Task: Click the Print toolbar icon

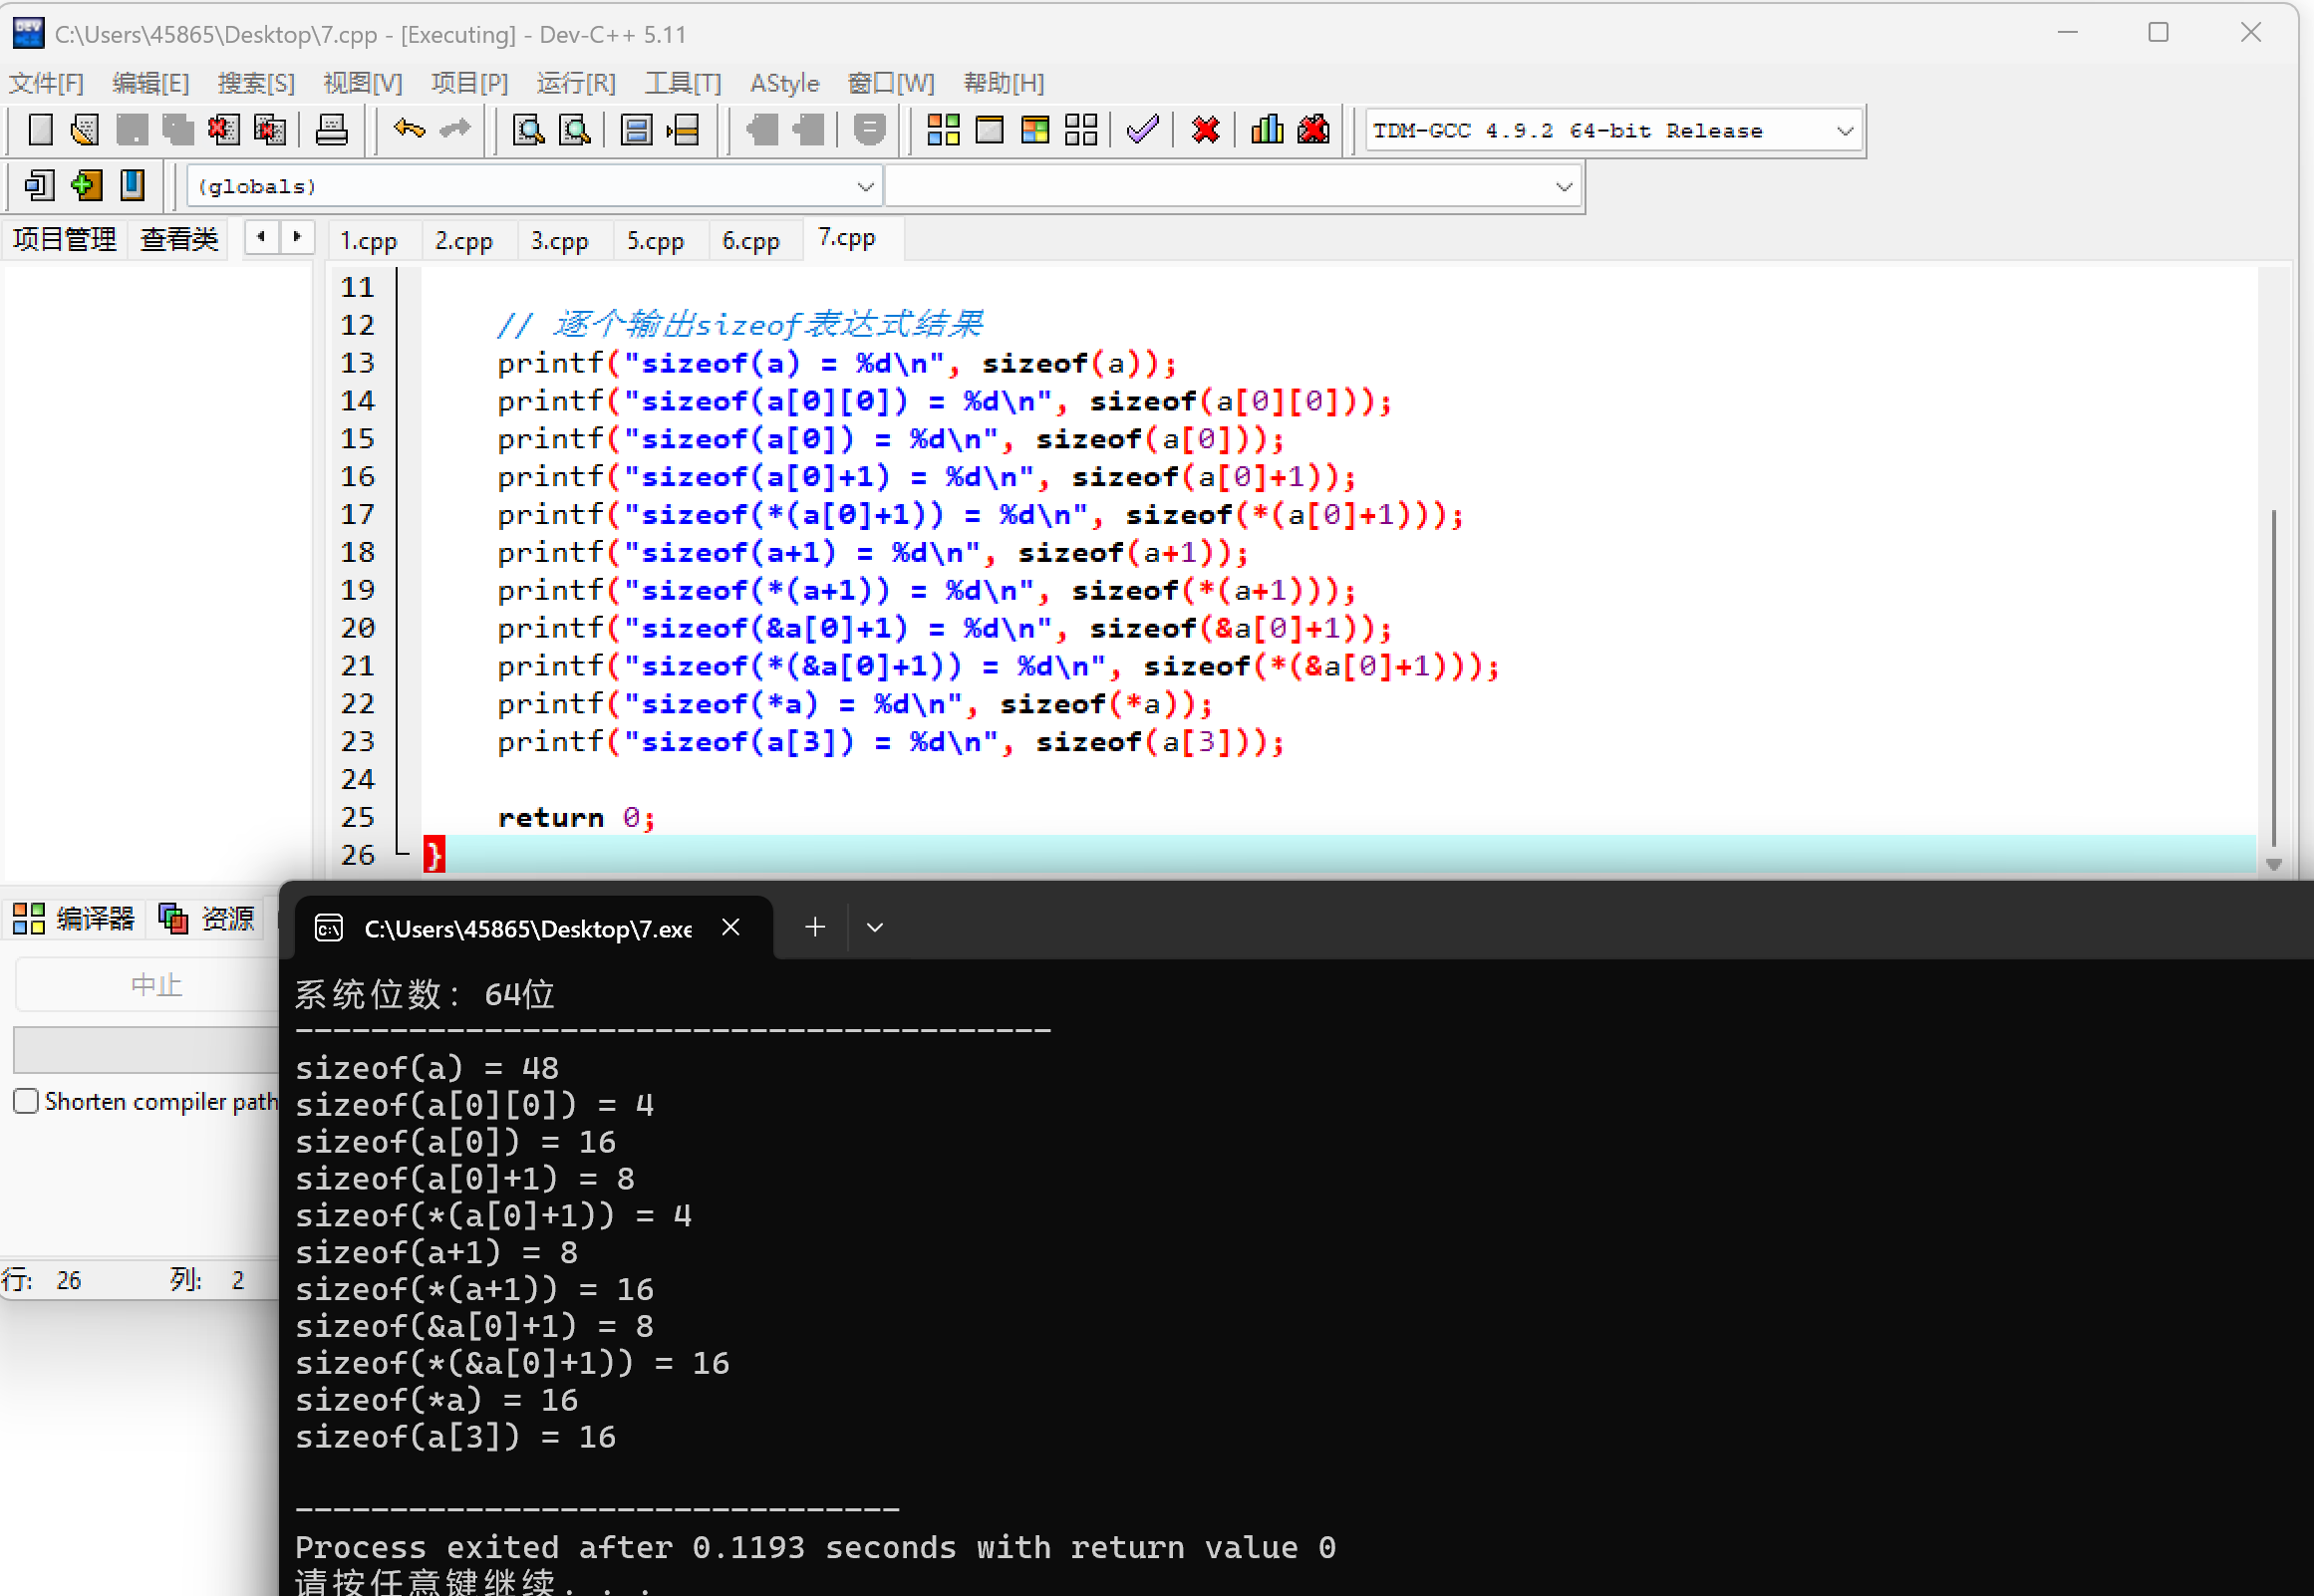Action: click(x=331, y=130)
